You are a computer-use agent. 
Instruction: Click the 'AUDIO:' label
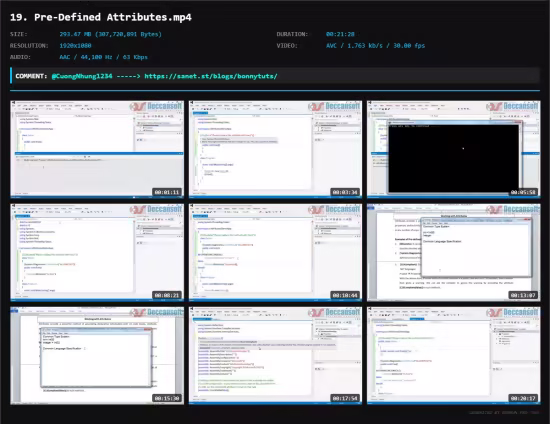tap(20, 57)
